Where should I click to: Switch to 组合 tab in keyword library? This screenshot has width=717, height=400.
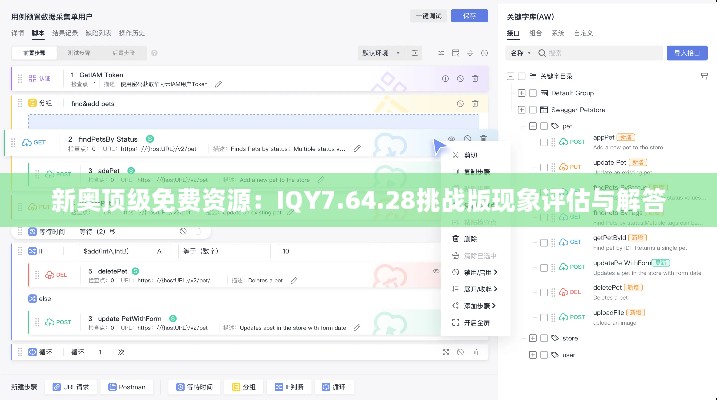535,33
